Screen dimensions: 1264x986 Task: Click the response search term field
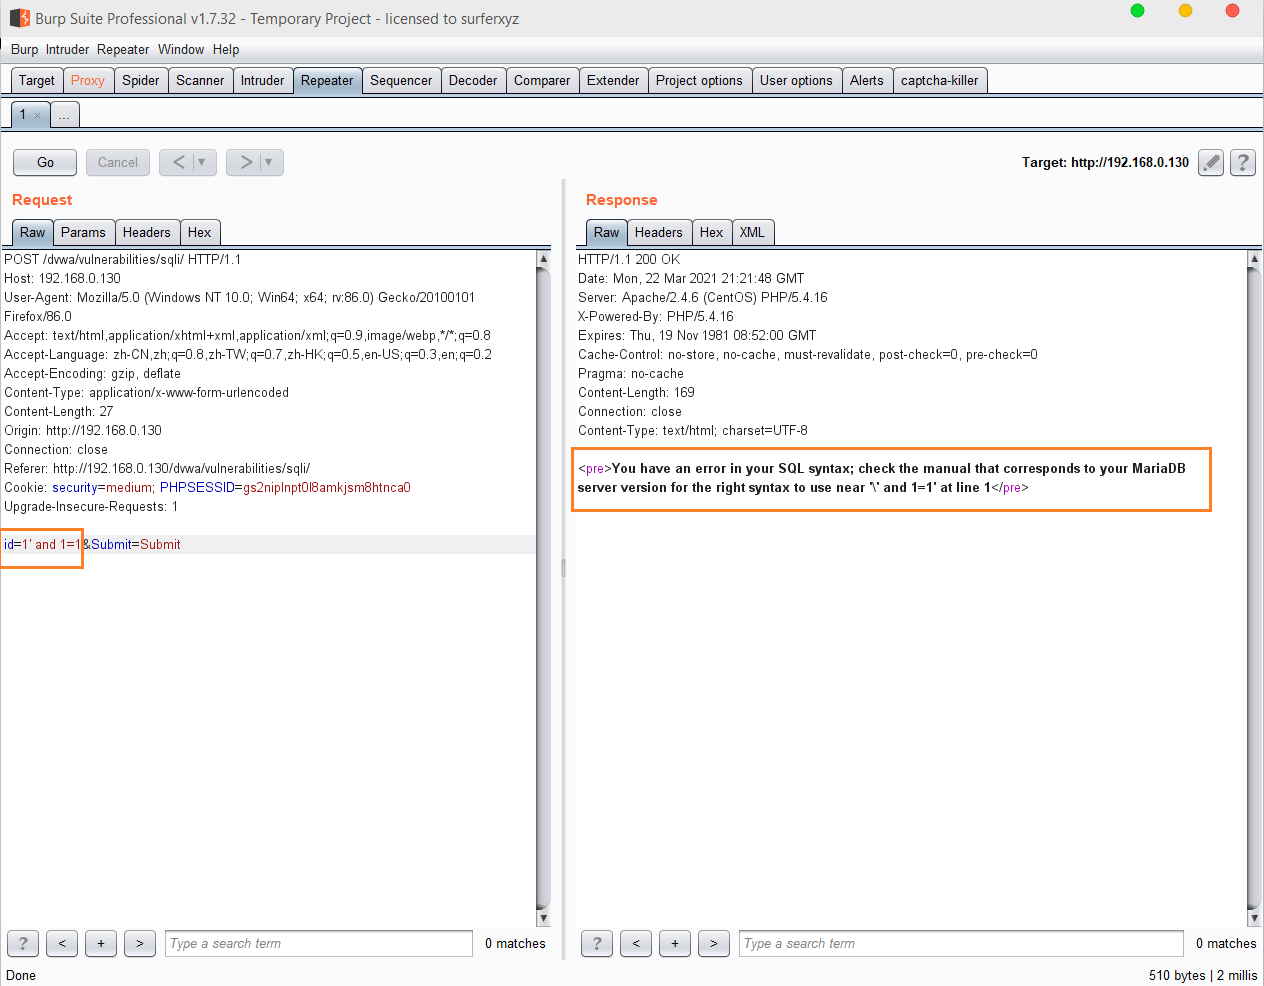click(963, 943)
